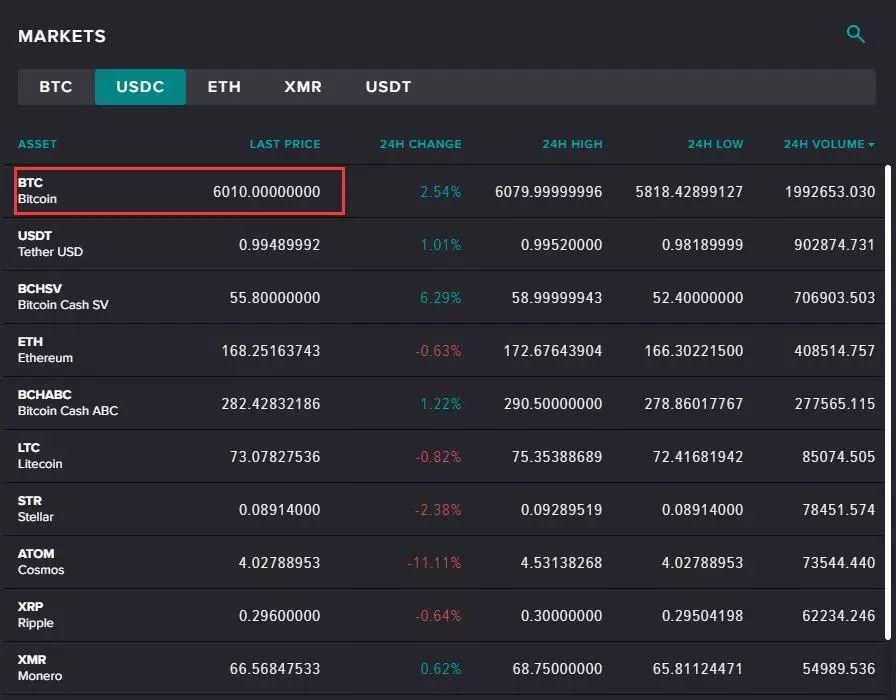Open the markets search icon
The width and height of the screenshot is (896, 700).
tap(855, 34)
